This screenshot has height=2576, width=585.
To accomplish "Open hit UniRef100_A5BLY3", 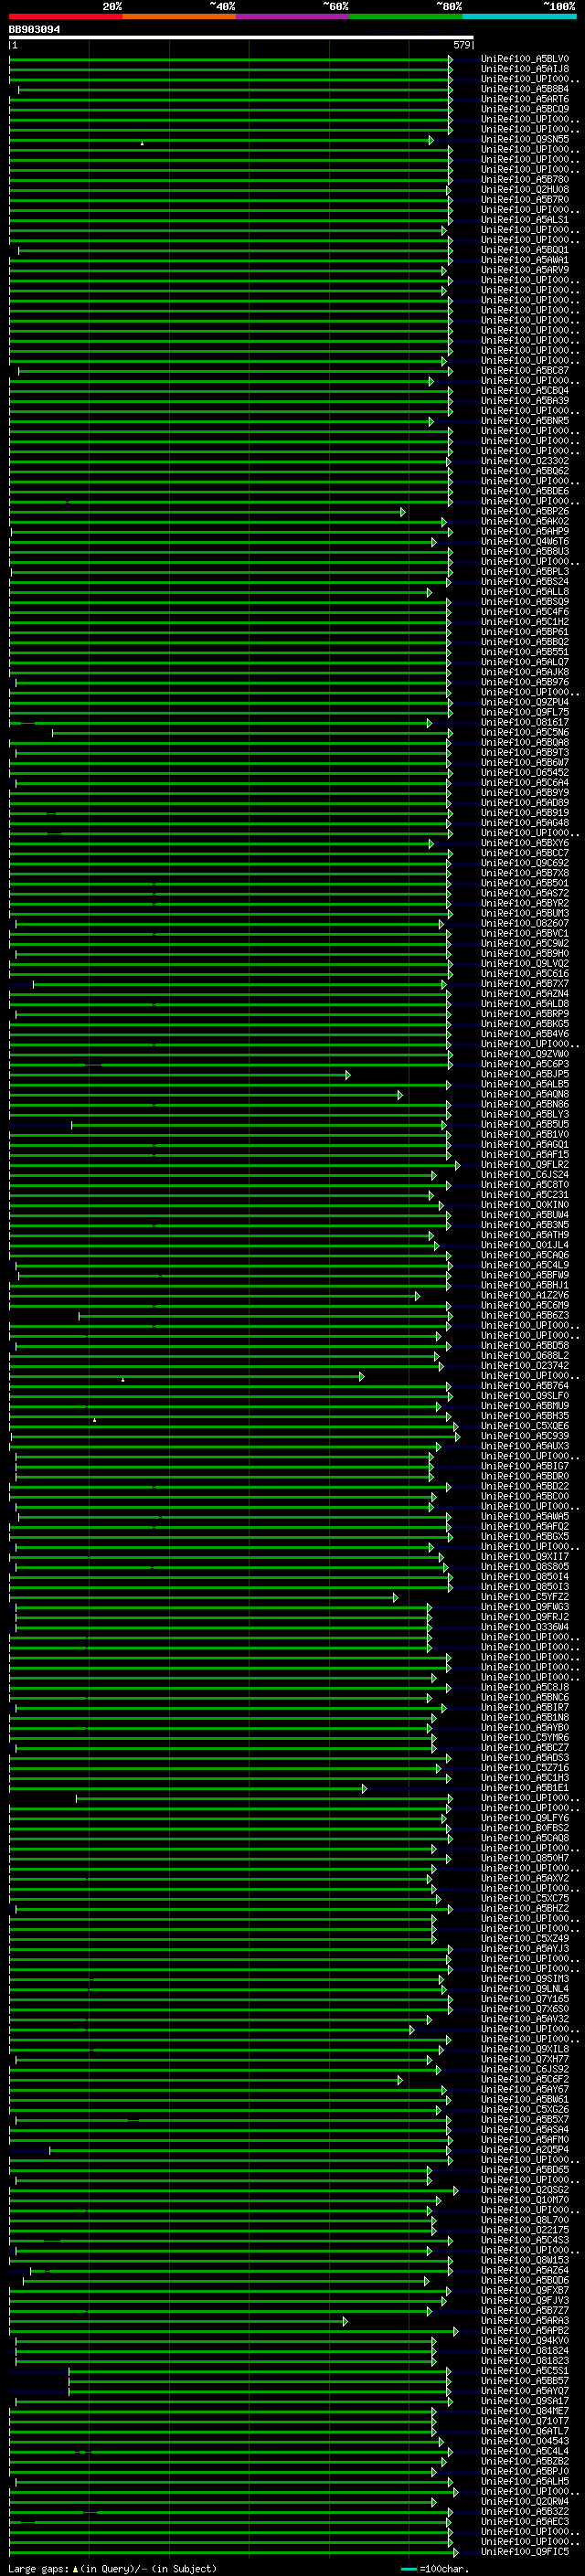I will tap(525, 1114).
